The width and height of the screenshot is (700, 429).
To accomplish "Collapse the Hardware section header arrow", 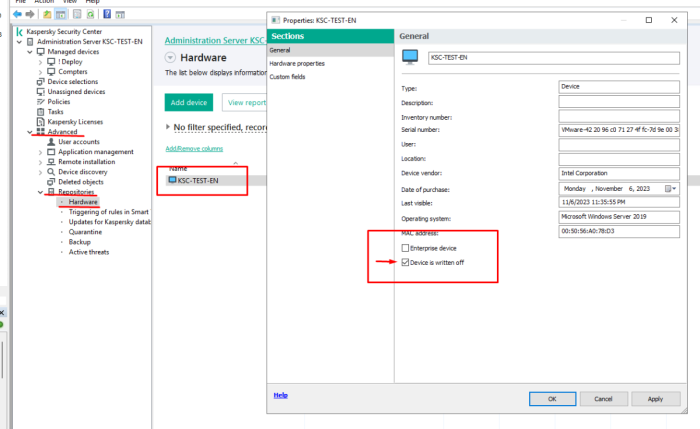I will (170, 58).
